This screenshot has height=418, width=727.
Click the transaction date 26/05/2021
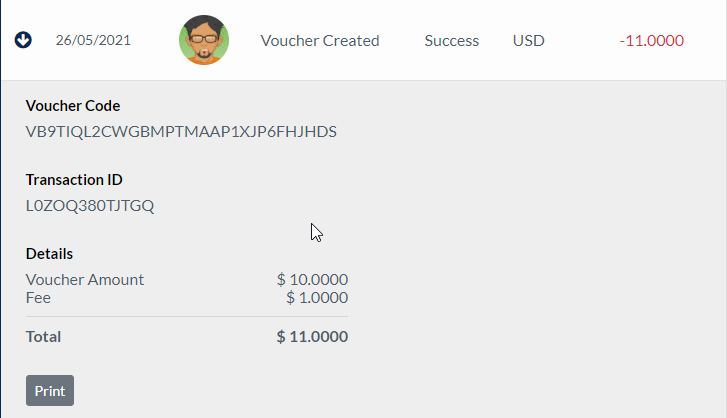pyautogui.click(x=93, y=41)
